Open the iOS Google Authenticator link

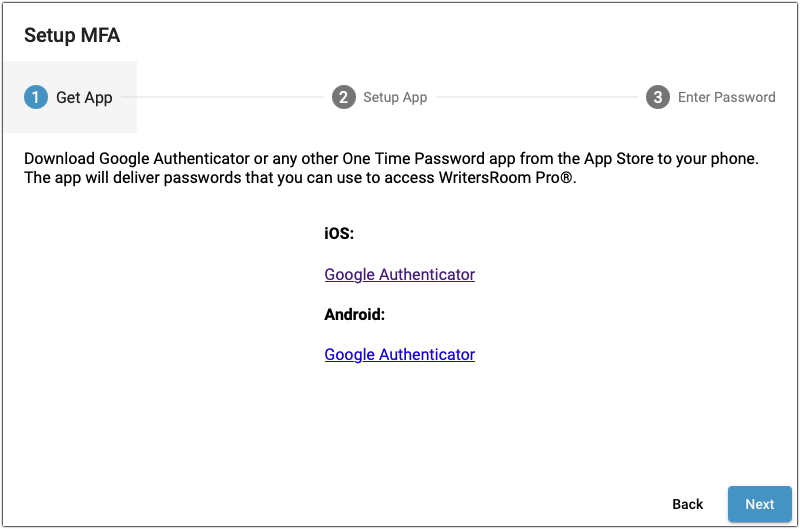tap(399, 274)
